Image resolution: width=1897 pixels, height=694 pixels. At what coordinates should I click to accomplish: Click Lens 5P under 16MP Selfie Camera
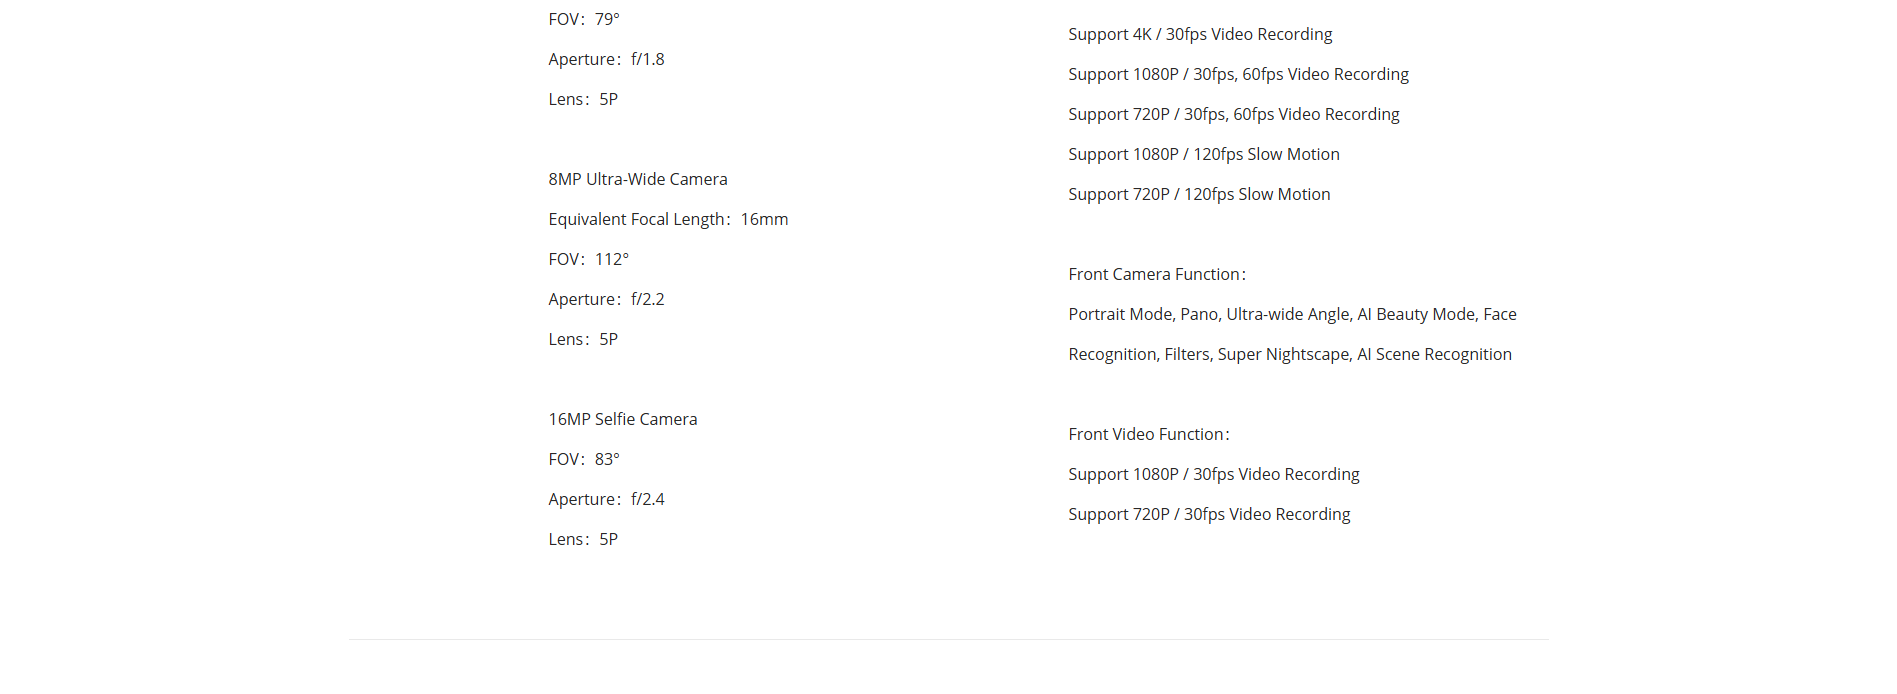[583, 539]
